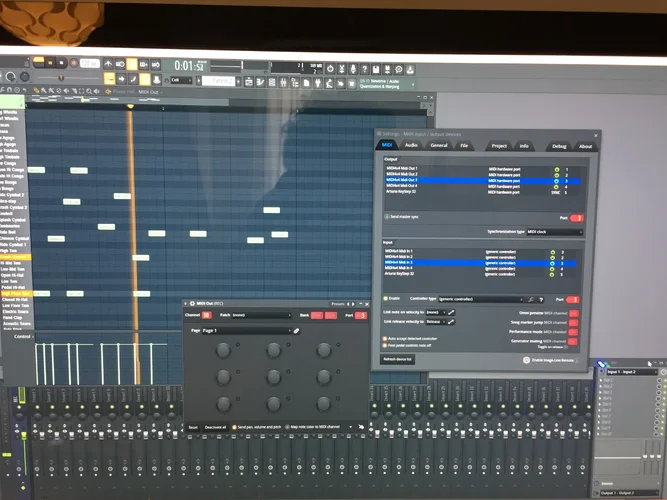667x500 pixels.
Task: Click the power-style icon in top toolbar
Action: click(330, 69)
